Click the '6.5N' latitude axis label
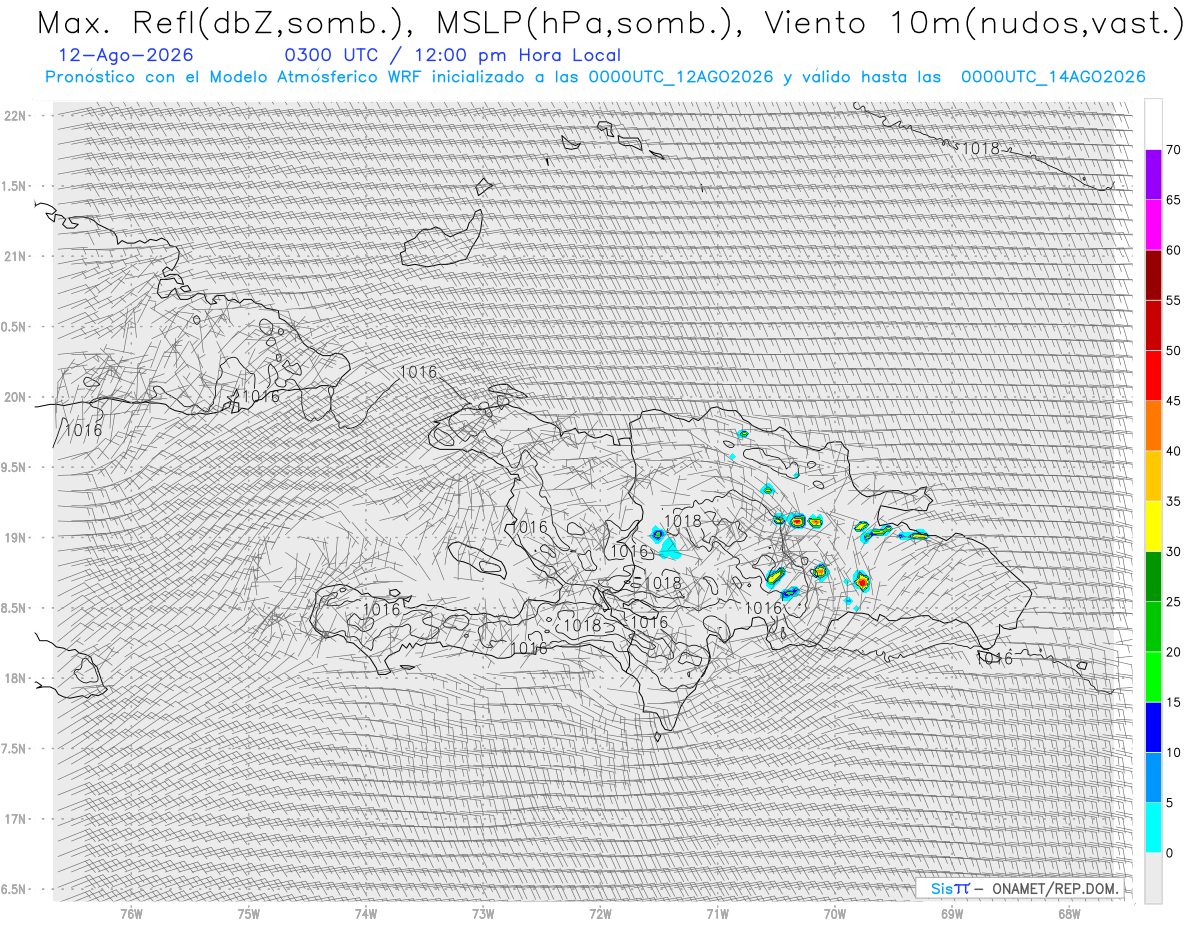The image size is (1200, 927). (12, 889)
